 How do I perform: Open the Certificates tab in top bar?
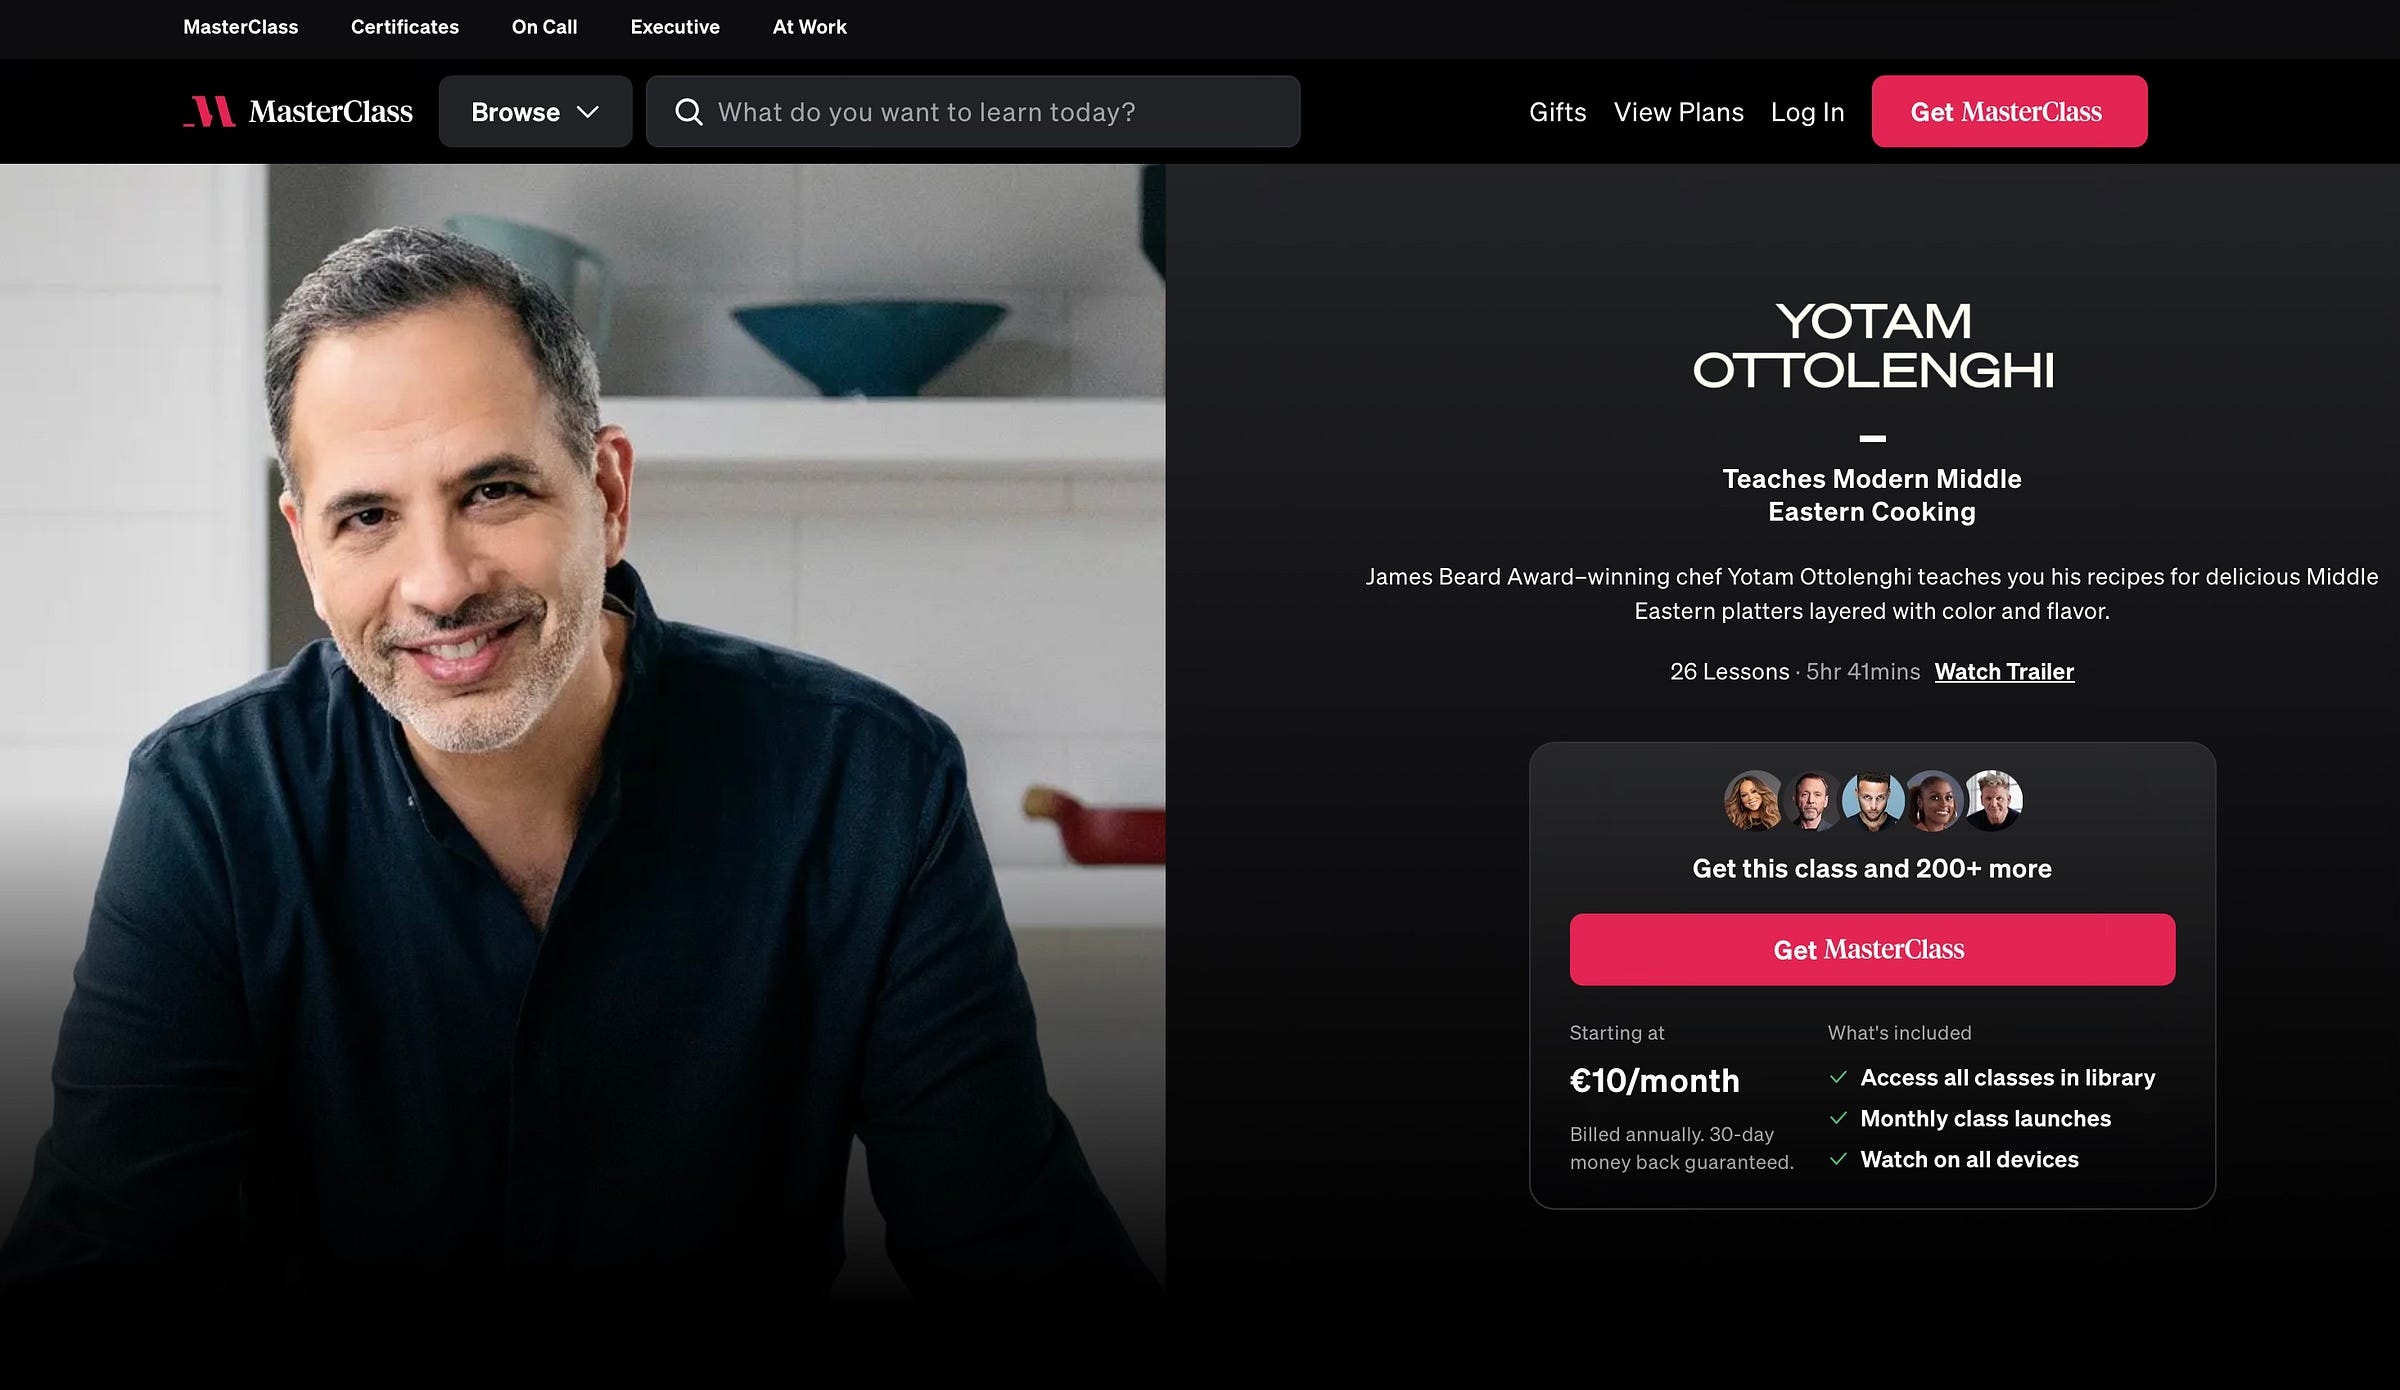pyautogui.click(x=405, y=27)
